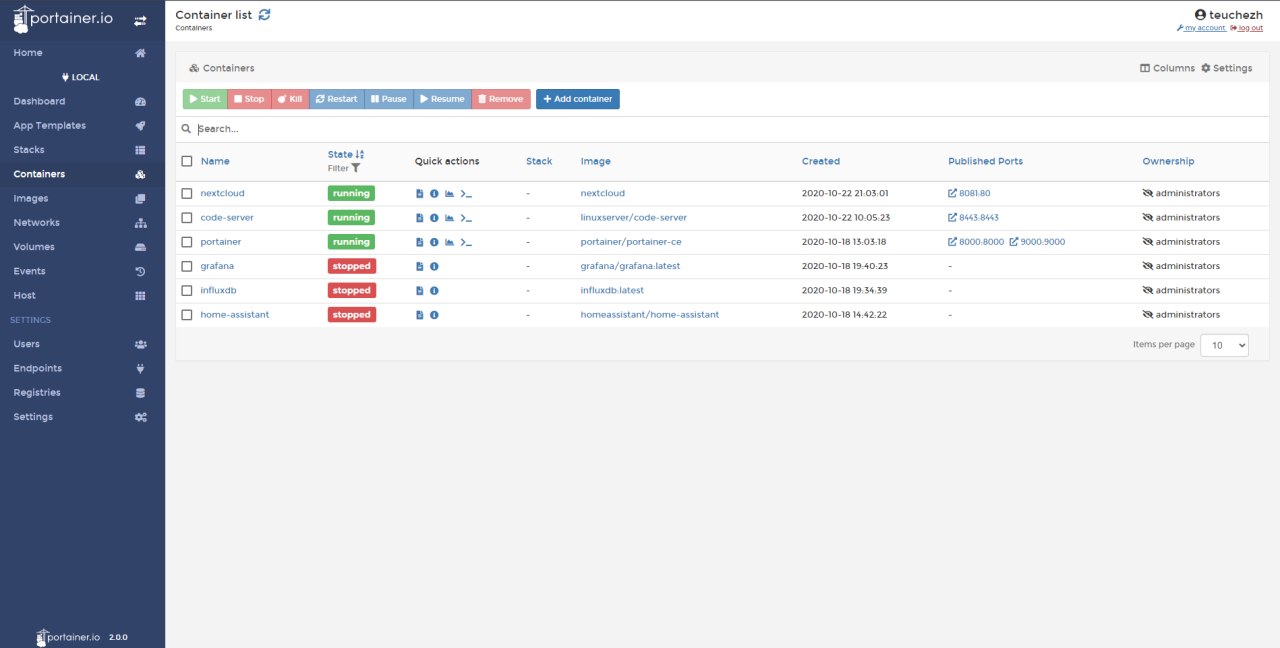The height and width of the screenshot is (648, 1280).
Task: Open console for portainer container
Action: 466,242
